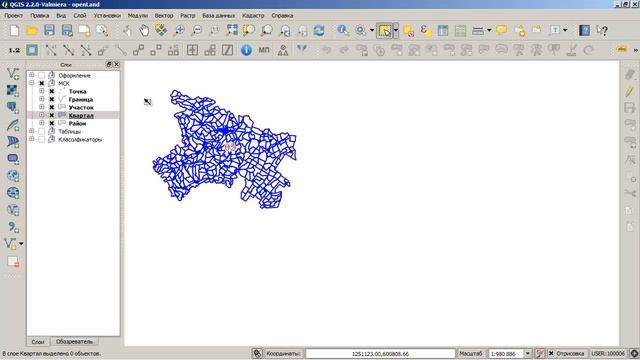
Task: Click the blue info circle icon
Action: [246, 50]
